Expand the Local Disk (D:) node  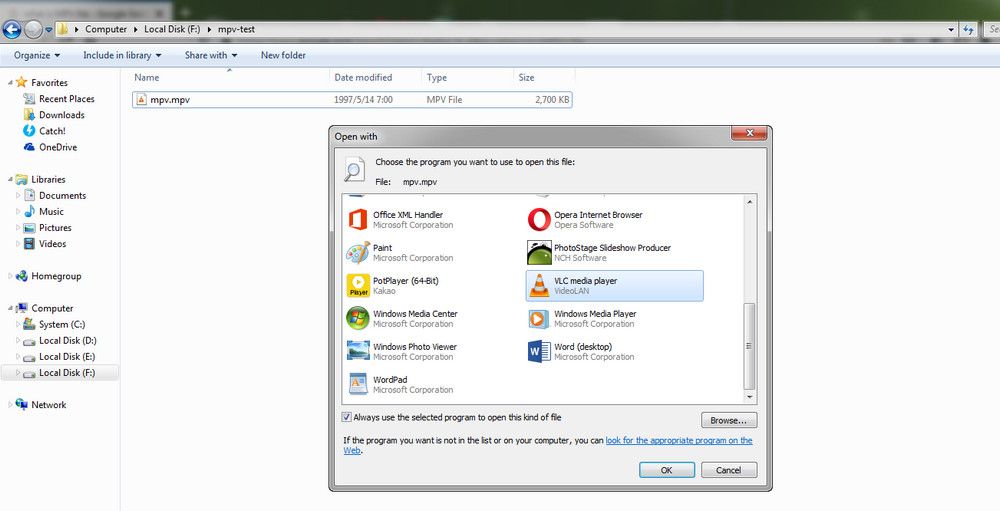18,341
